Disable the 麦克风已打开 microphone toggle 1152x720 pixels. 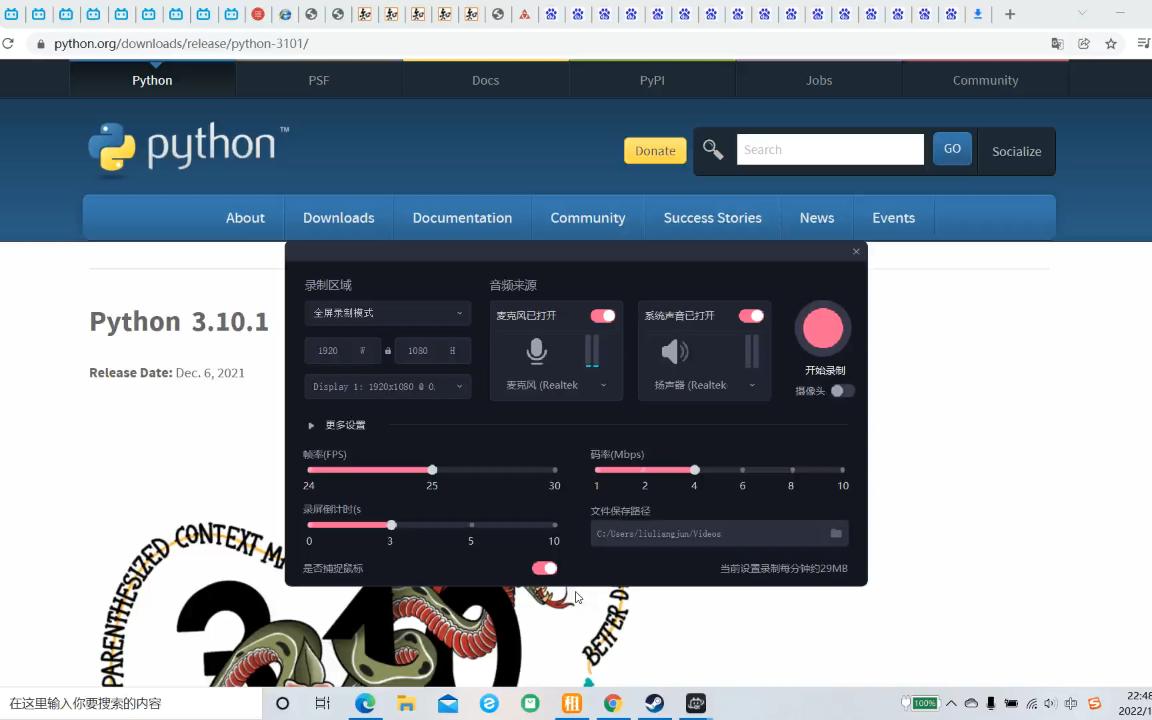602,315
